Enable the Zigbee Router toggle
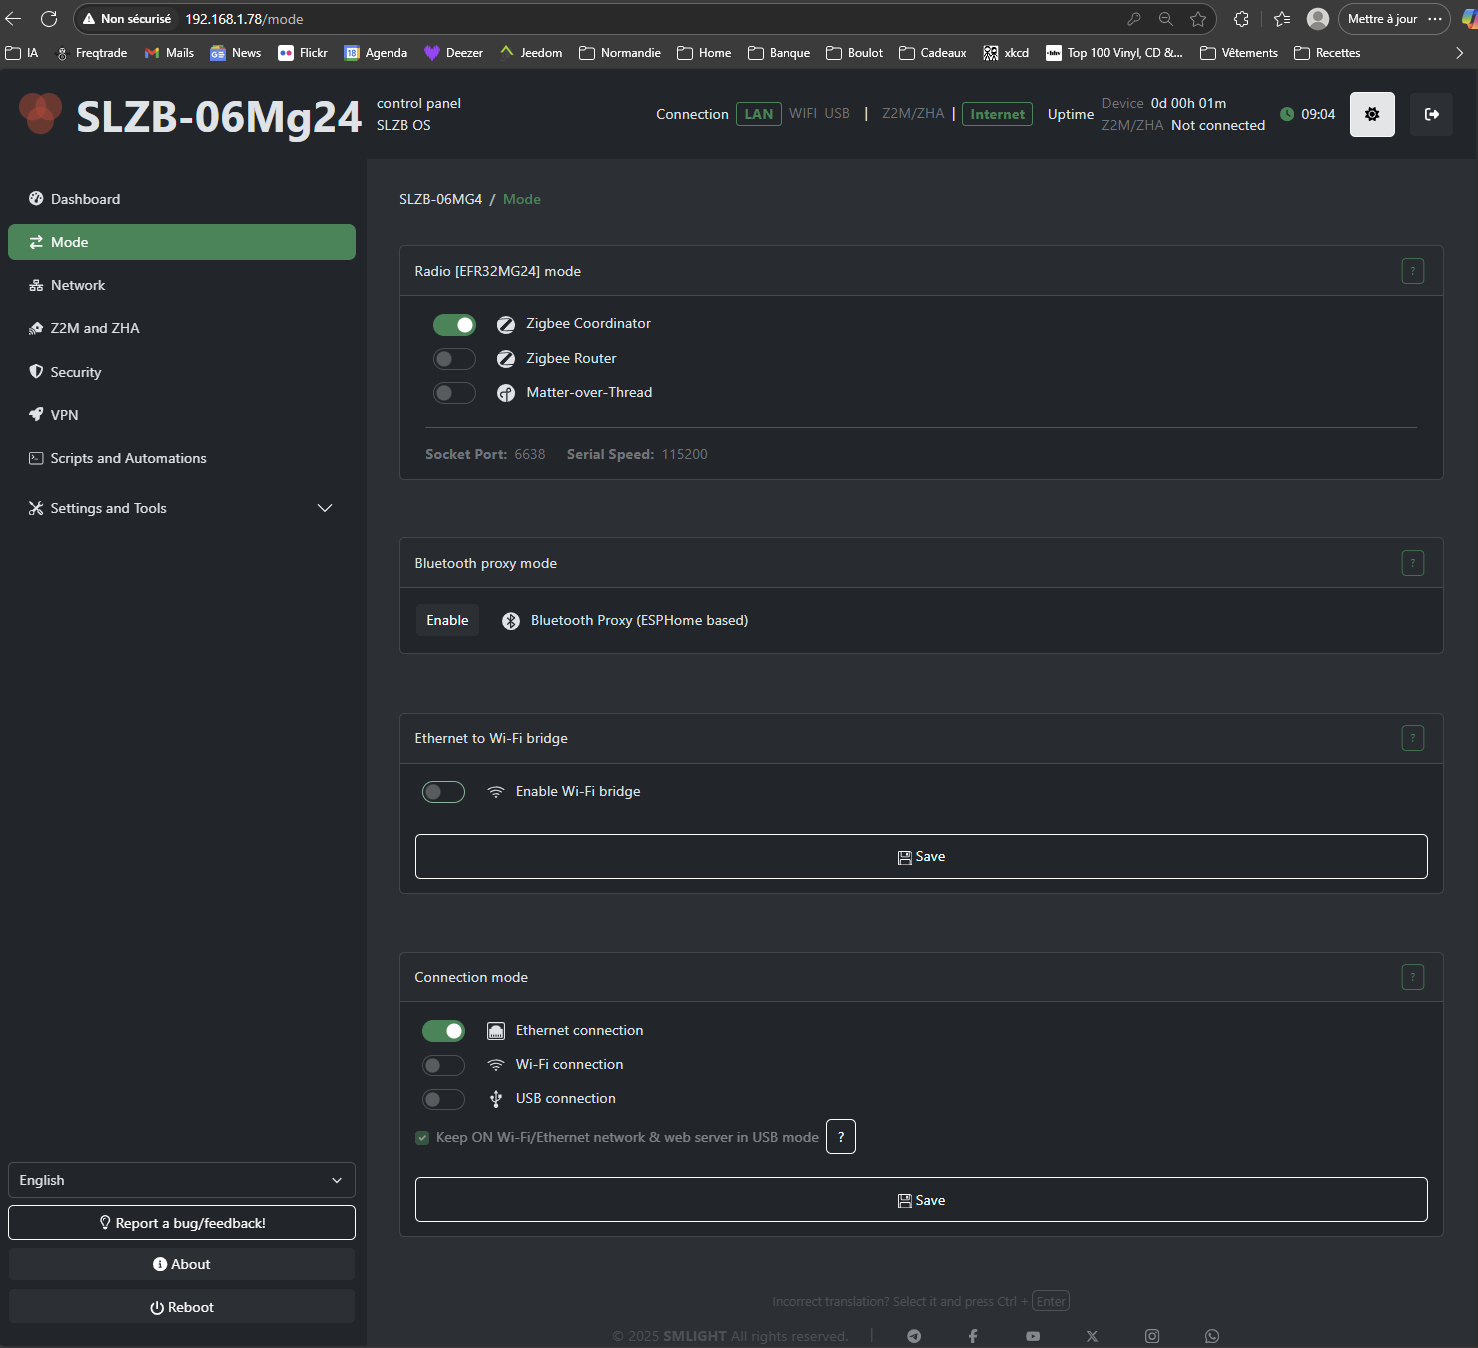 point(454,359)
